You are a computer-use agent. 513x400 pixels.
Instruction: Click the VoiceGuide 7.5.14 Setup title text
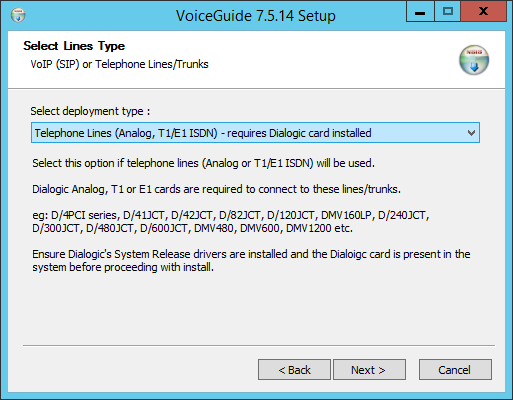pos(256,16)
